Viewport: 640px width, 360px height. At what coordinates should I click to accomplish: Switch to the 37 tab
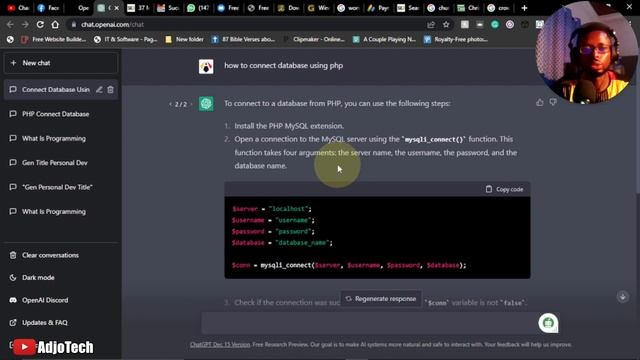point(138,8)
